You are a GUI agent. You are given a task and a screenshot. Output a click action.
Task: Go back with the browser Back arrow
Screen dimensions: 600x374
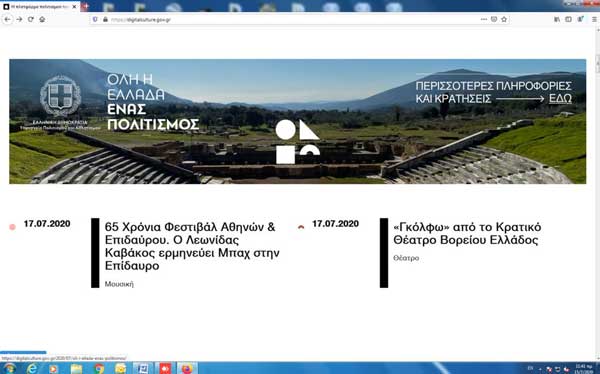pos(7,20)
